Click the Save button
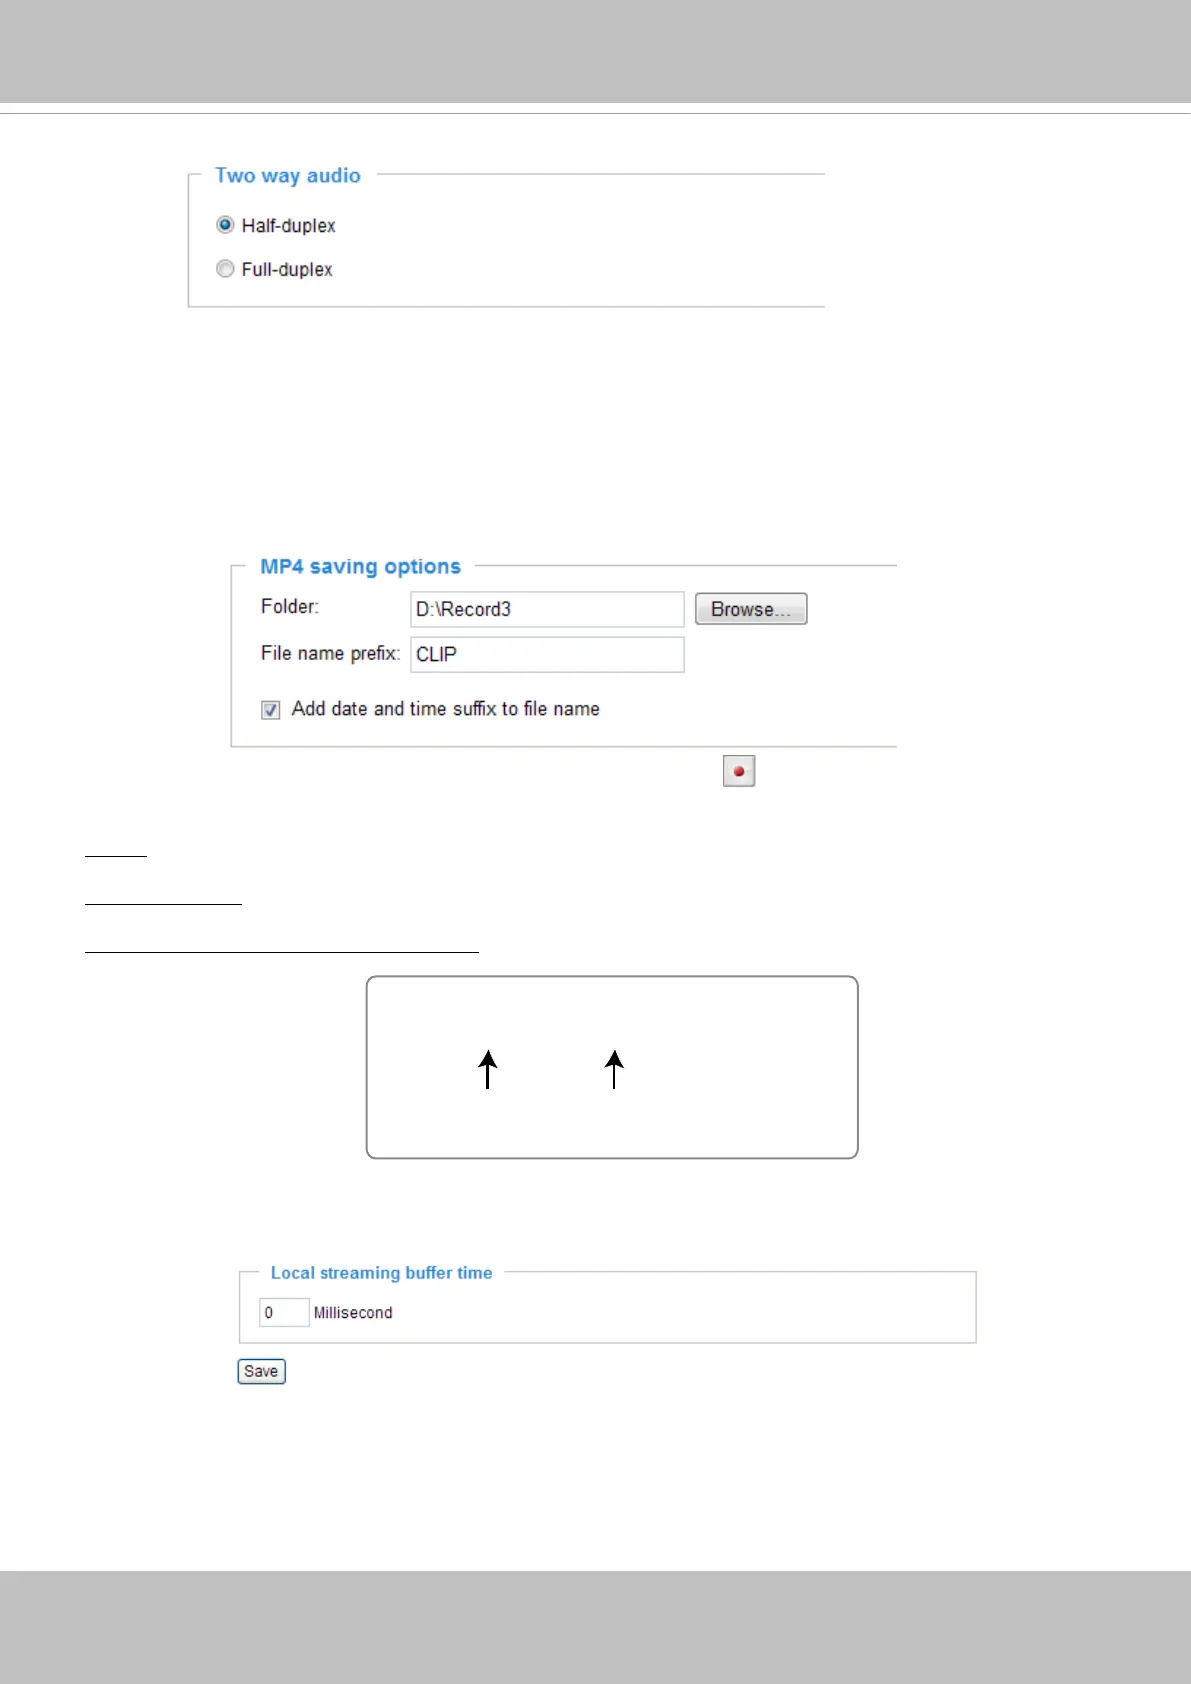The height and width of the screenshot is (1684, 1191). click(261, 1371)
